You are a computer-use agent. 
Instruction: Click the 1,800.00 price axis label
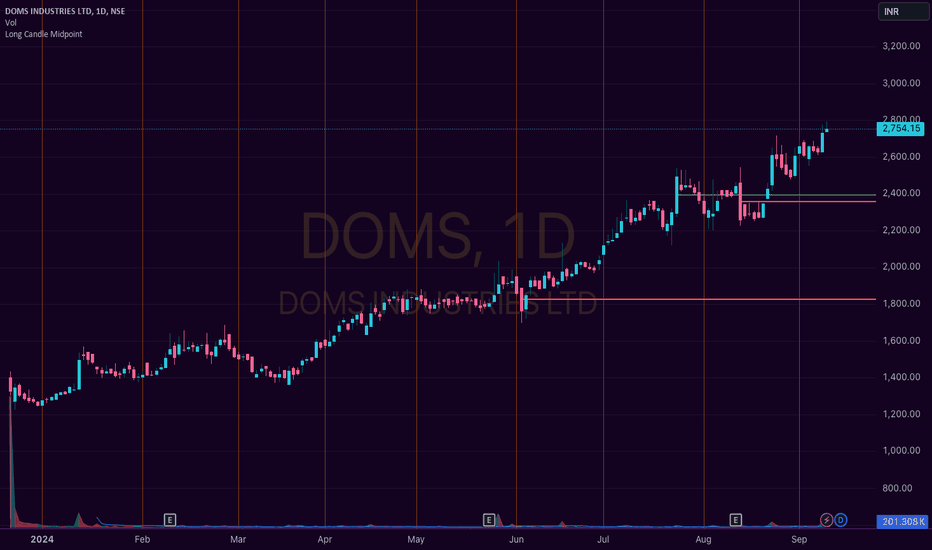coord(901,303)
